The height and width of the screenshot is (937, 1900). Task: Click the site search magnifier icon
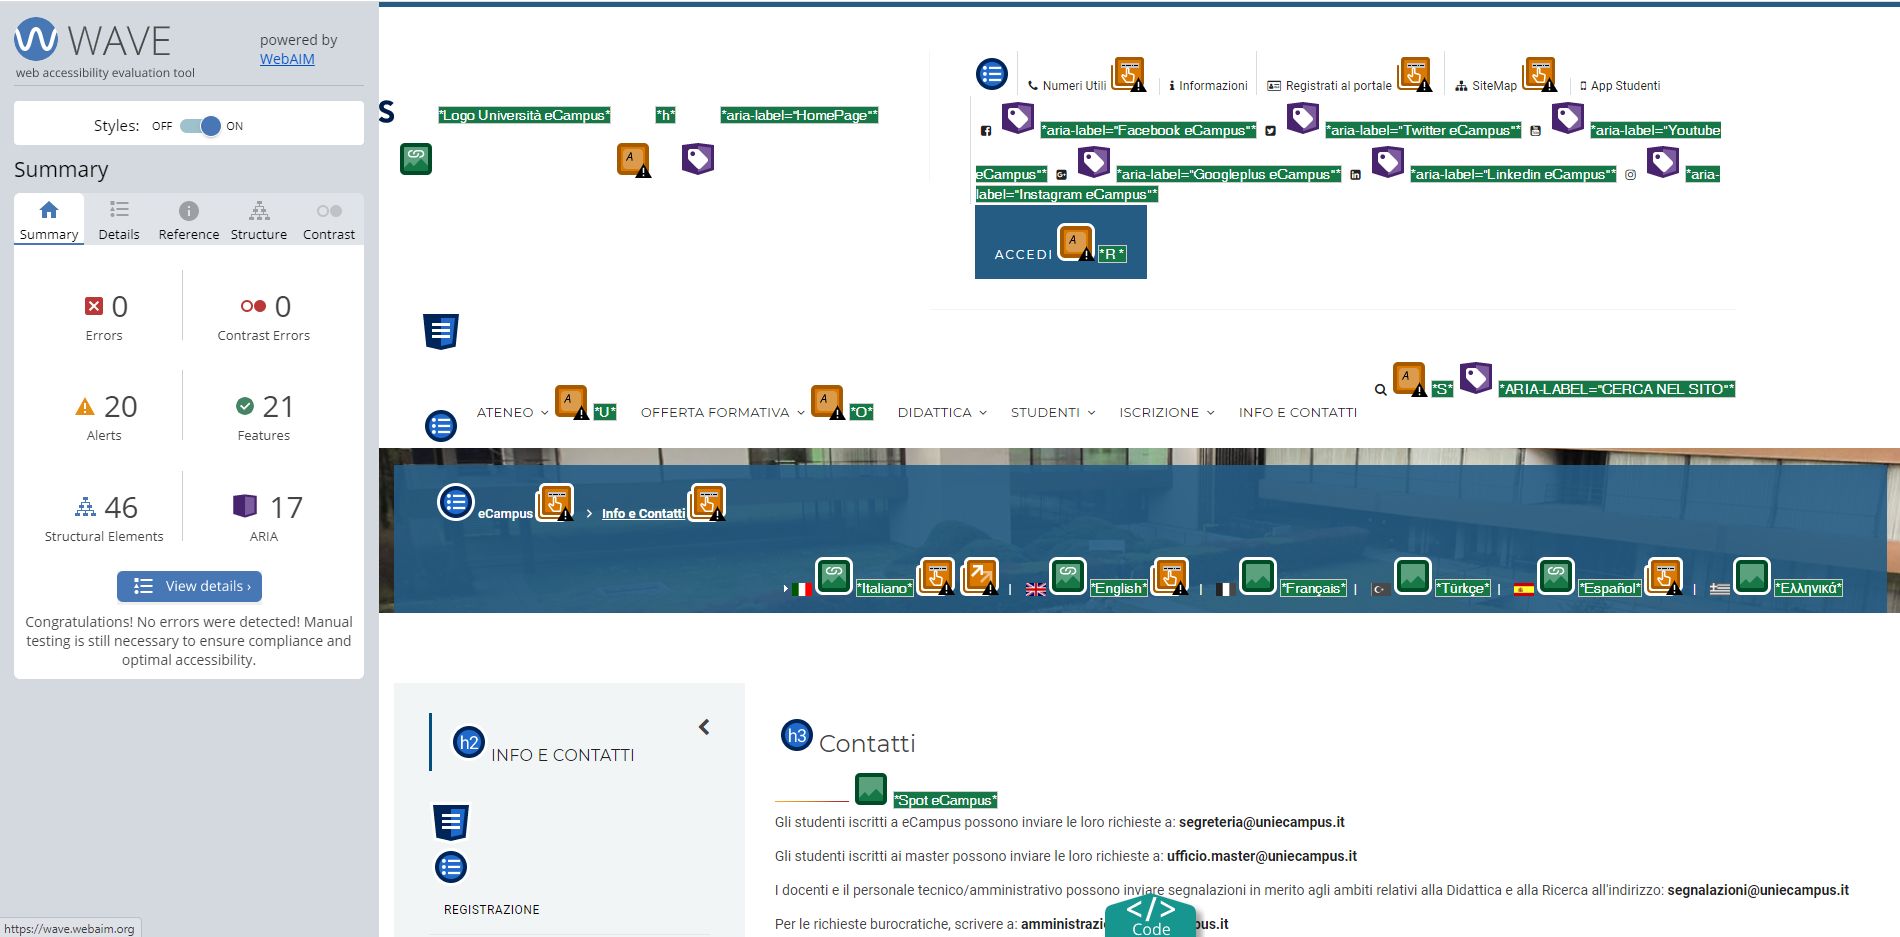(1380, 390)
